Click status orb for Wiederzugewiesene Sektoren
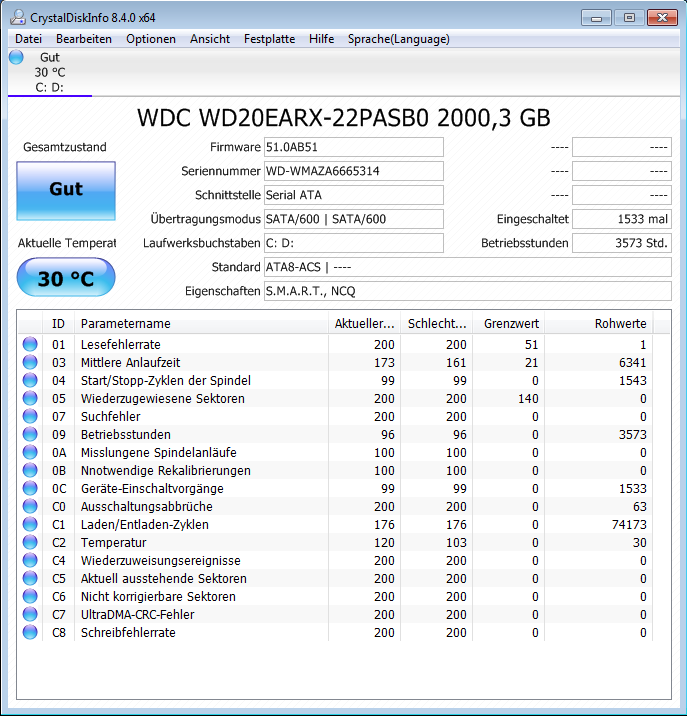 coord(30,398)
